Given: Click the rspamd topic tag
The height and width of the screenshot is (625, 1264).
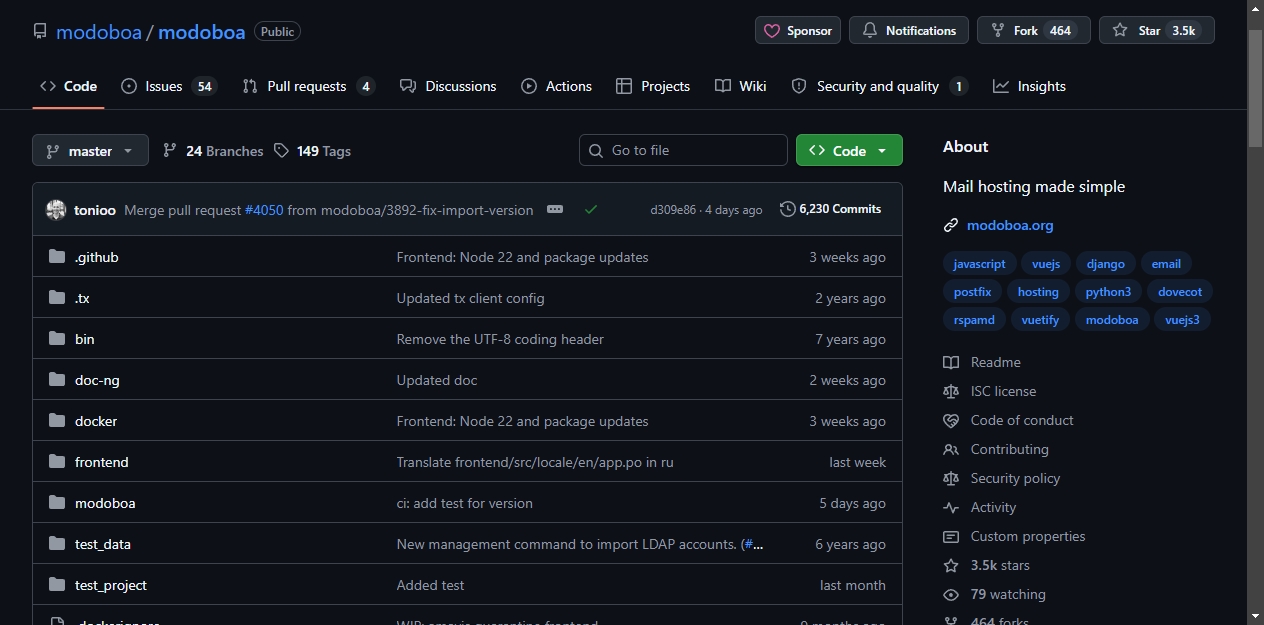Looking at the screenshot, I should coord(974,320).
